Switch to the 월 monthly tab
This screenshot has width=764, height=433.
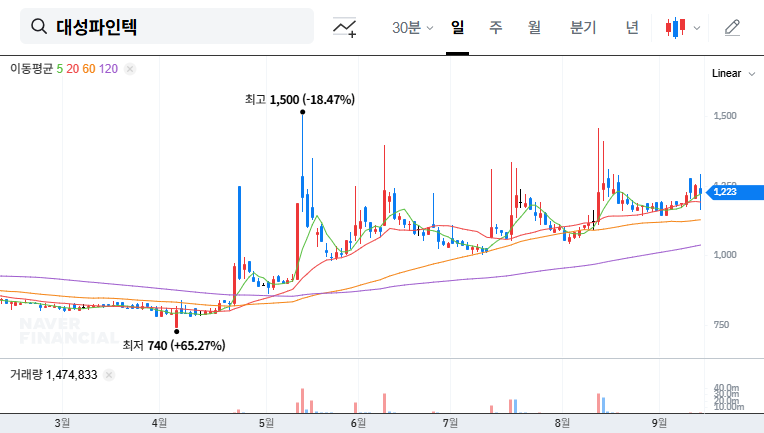pos(534,28)
